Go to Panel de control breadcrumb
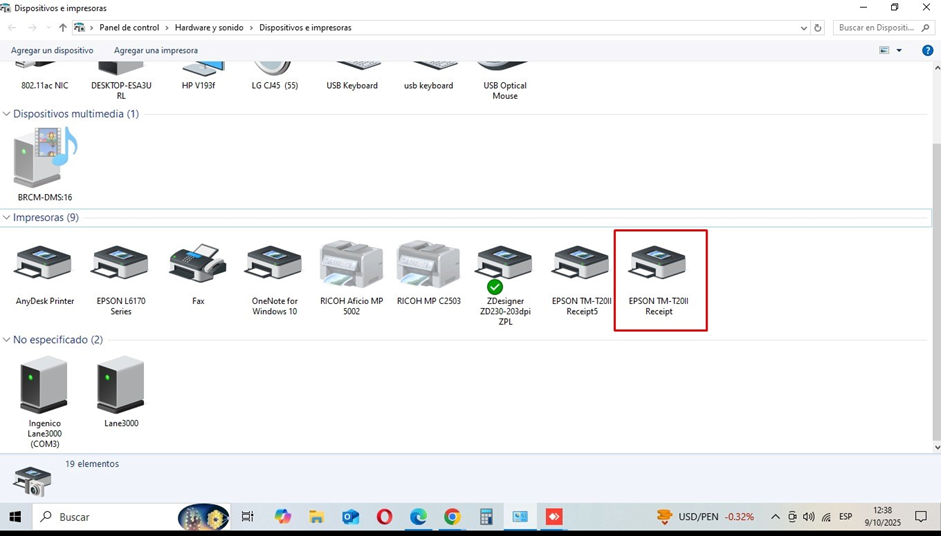Screen dimensions: 941x536 point(129,28)
